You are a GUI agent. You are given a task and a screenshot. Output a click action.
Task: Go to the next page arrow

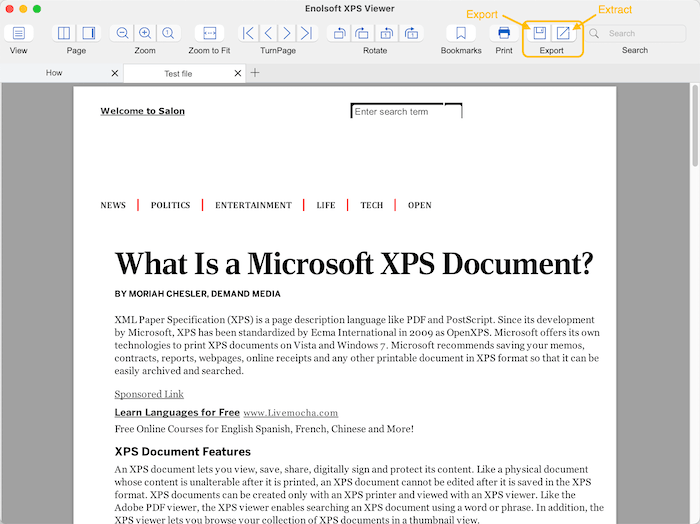[x=287, y=33]
